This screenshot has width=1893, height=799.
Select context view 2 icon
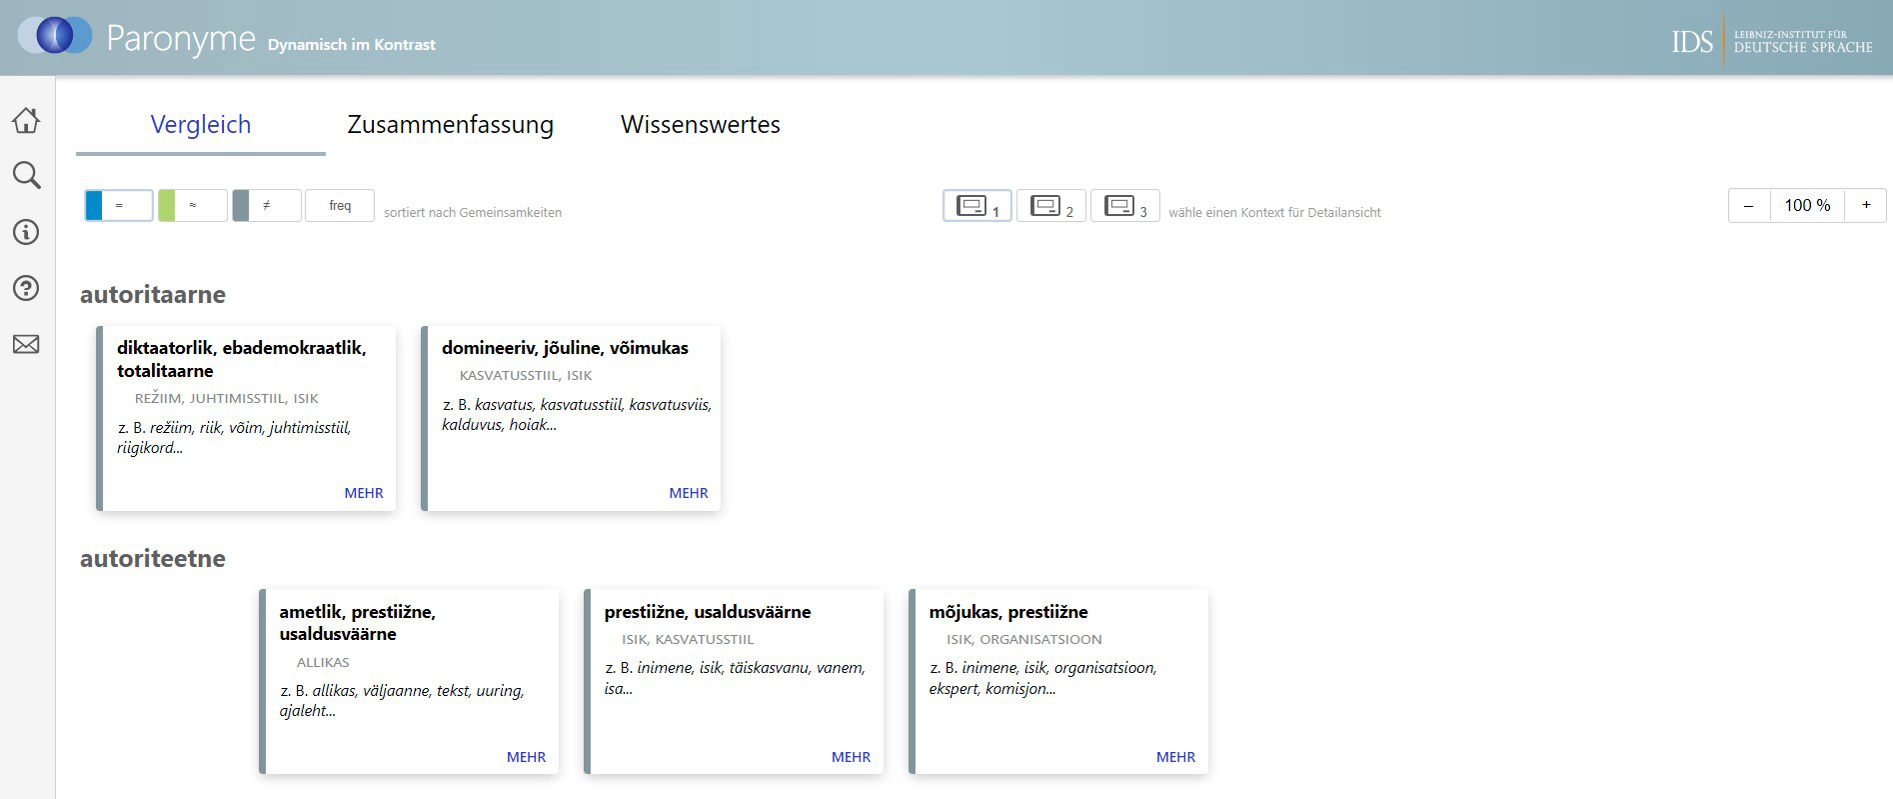click(1051, 206)
